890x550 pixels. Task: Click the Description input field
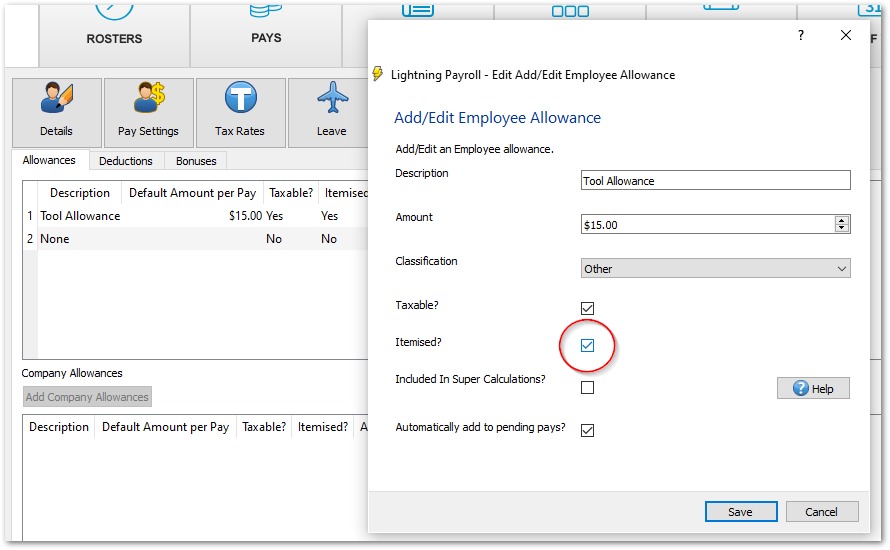coord(716,180)
